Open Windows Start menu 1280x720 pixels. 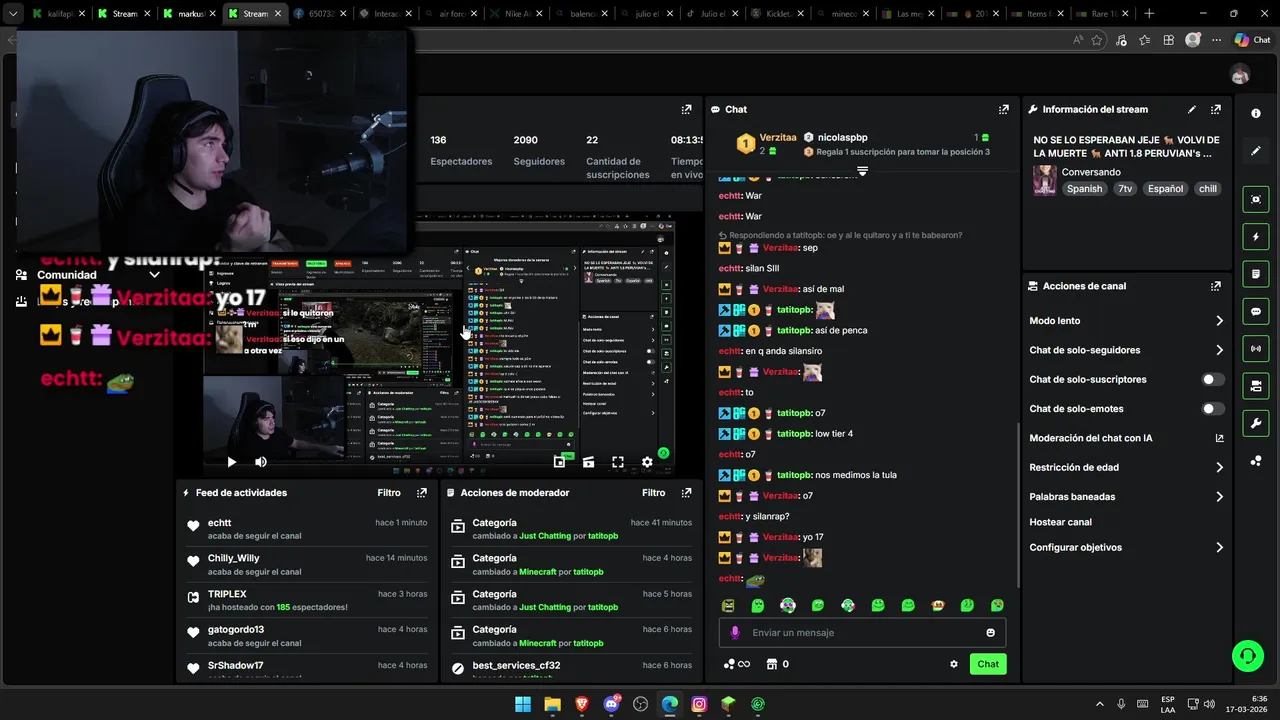coord(523,704)
